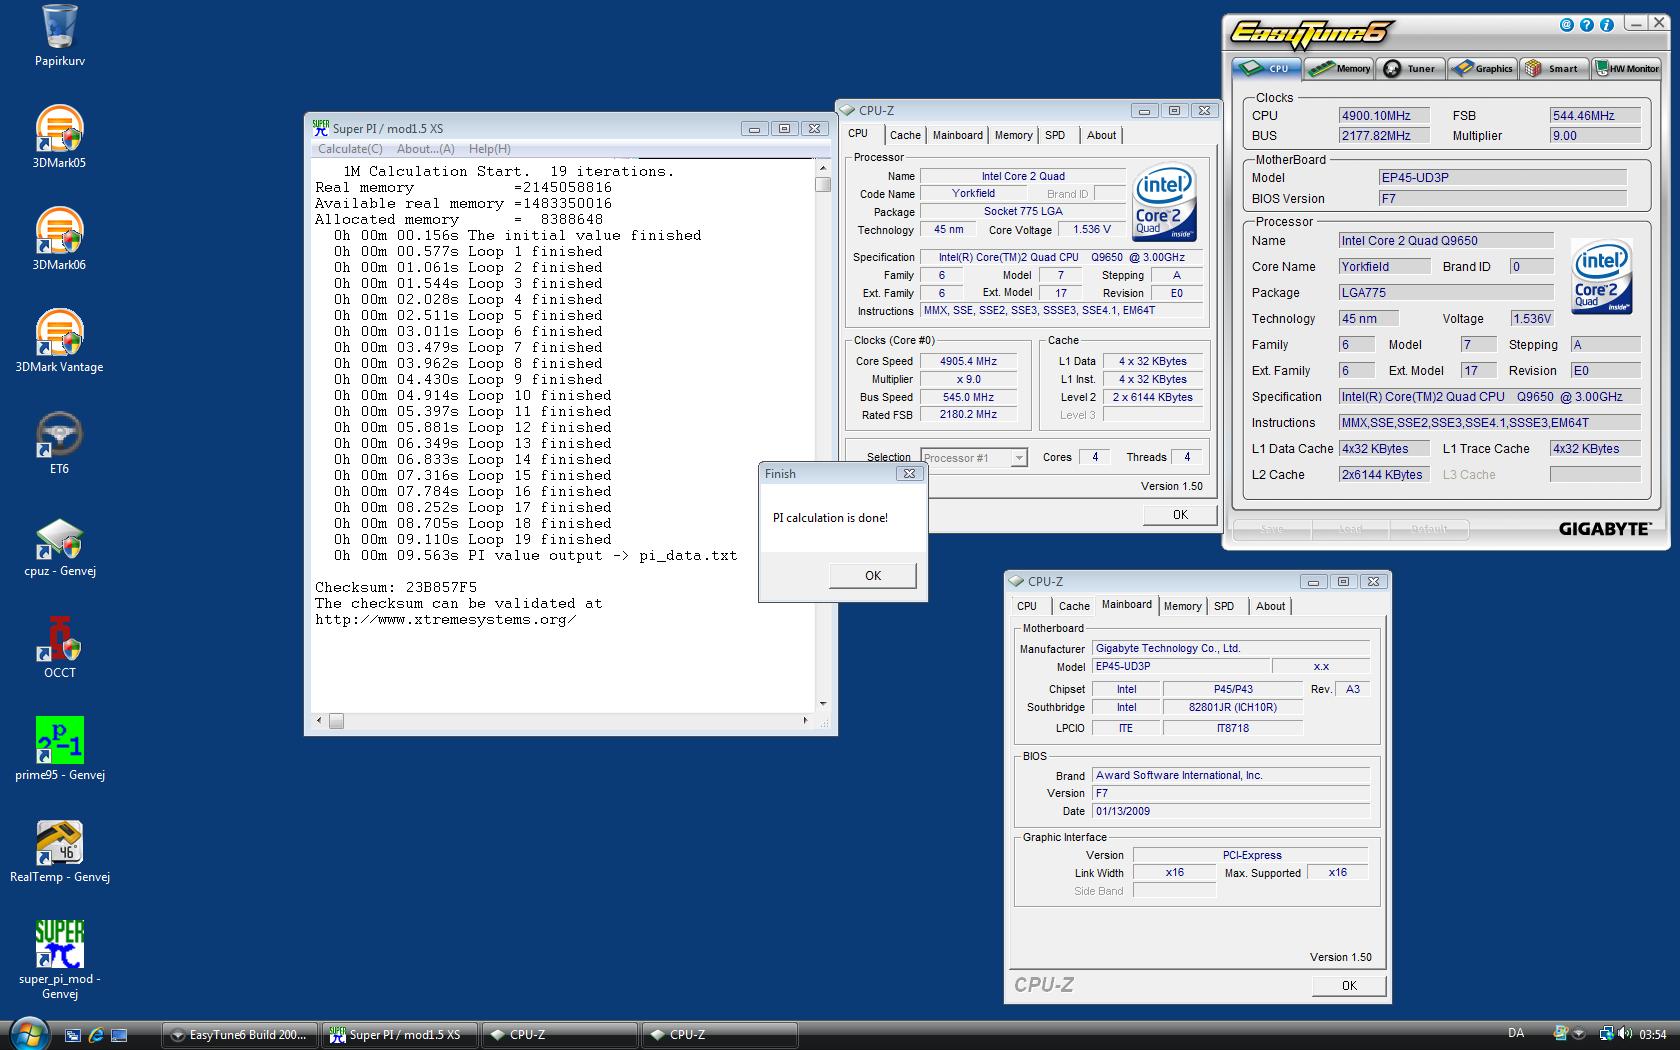
Task: Click DA language indicator in taskbar
Action: click(1515, 1034)
